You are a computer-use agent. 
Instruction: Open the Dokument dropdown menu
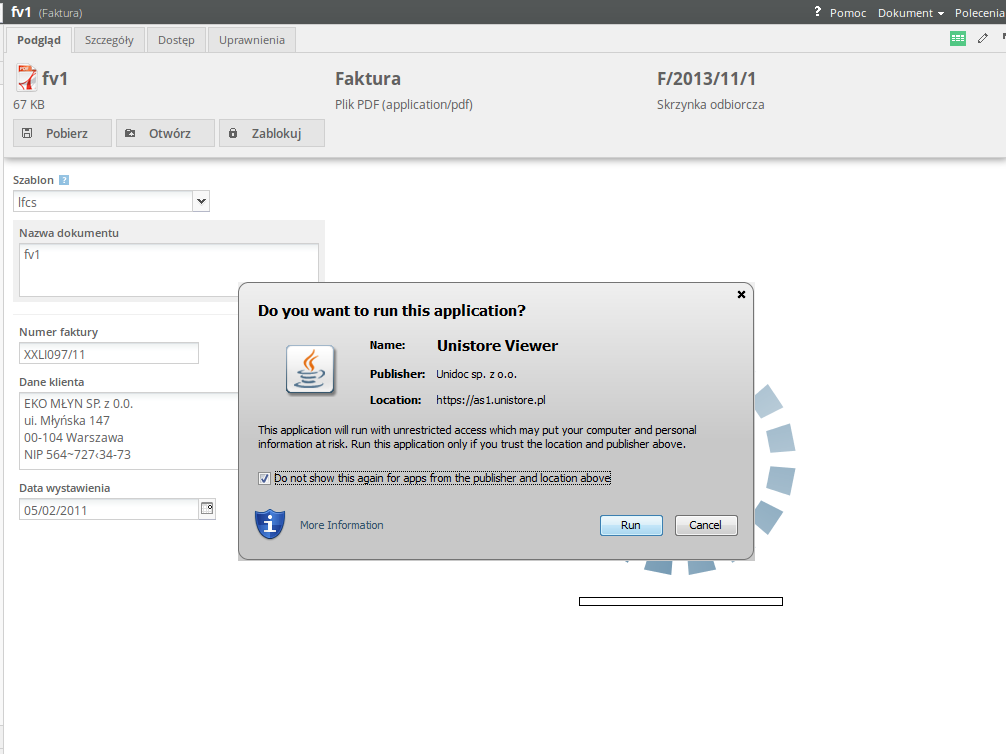910,13
